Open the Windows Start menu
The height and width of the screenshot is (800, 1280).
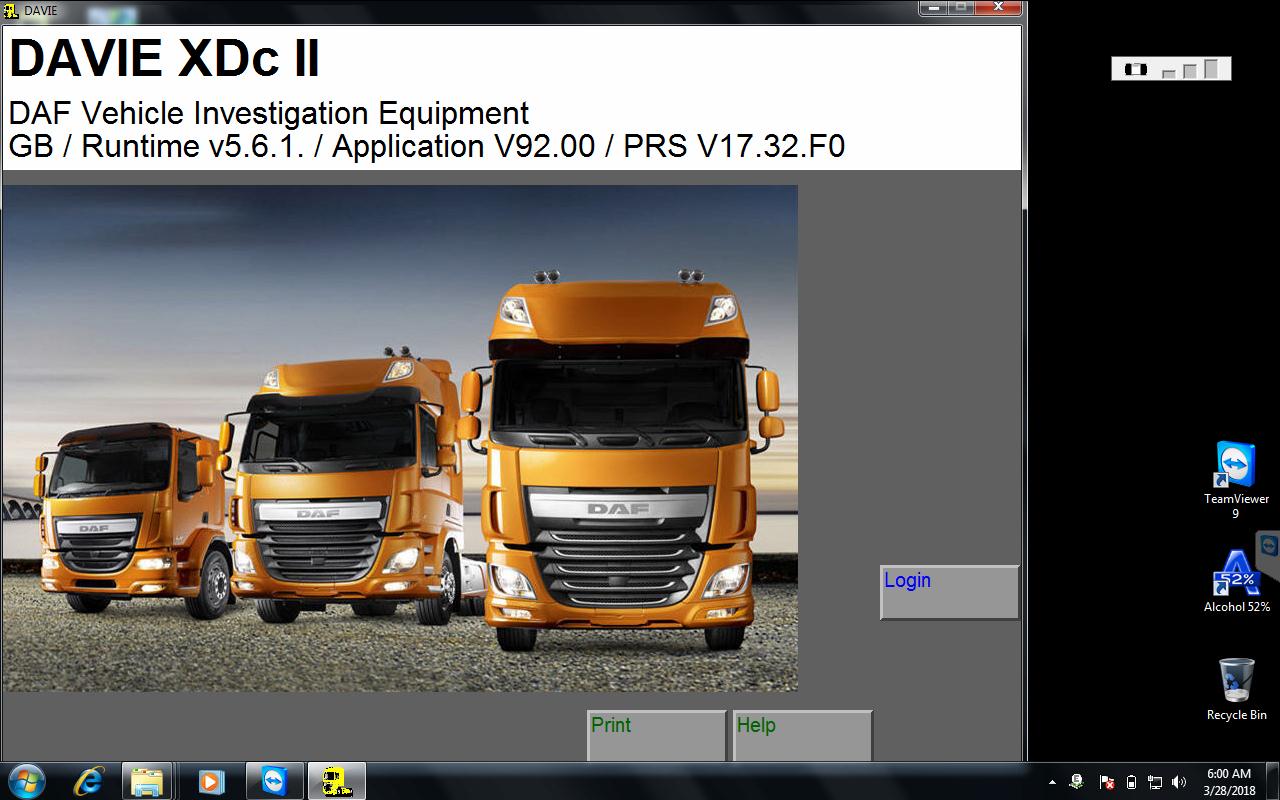(25, 781)
